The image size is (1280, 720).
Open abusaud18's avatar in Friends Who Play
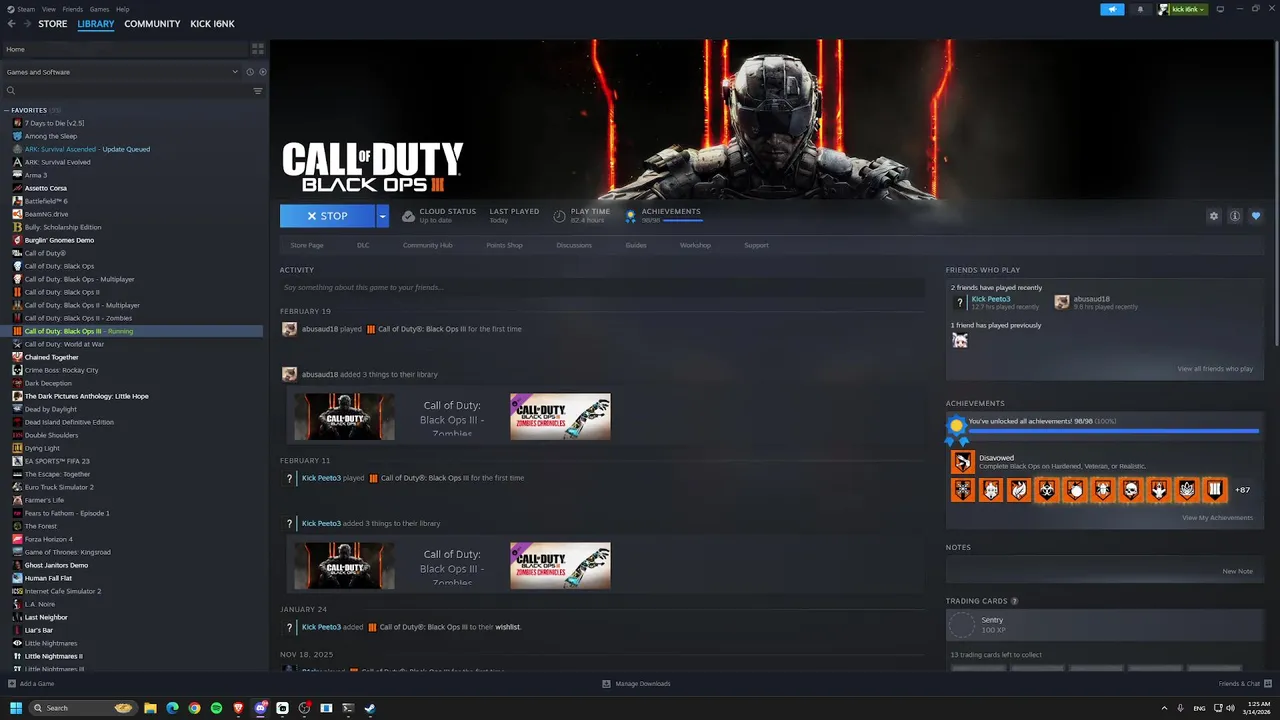point(1062,302)
